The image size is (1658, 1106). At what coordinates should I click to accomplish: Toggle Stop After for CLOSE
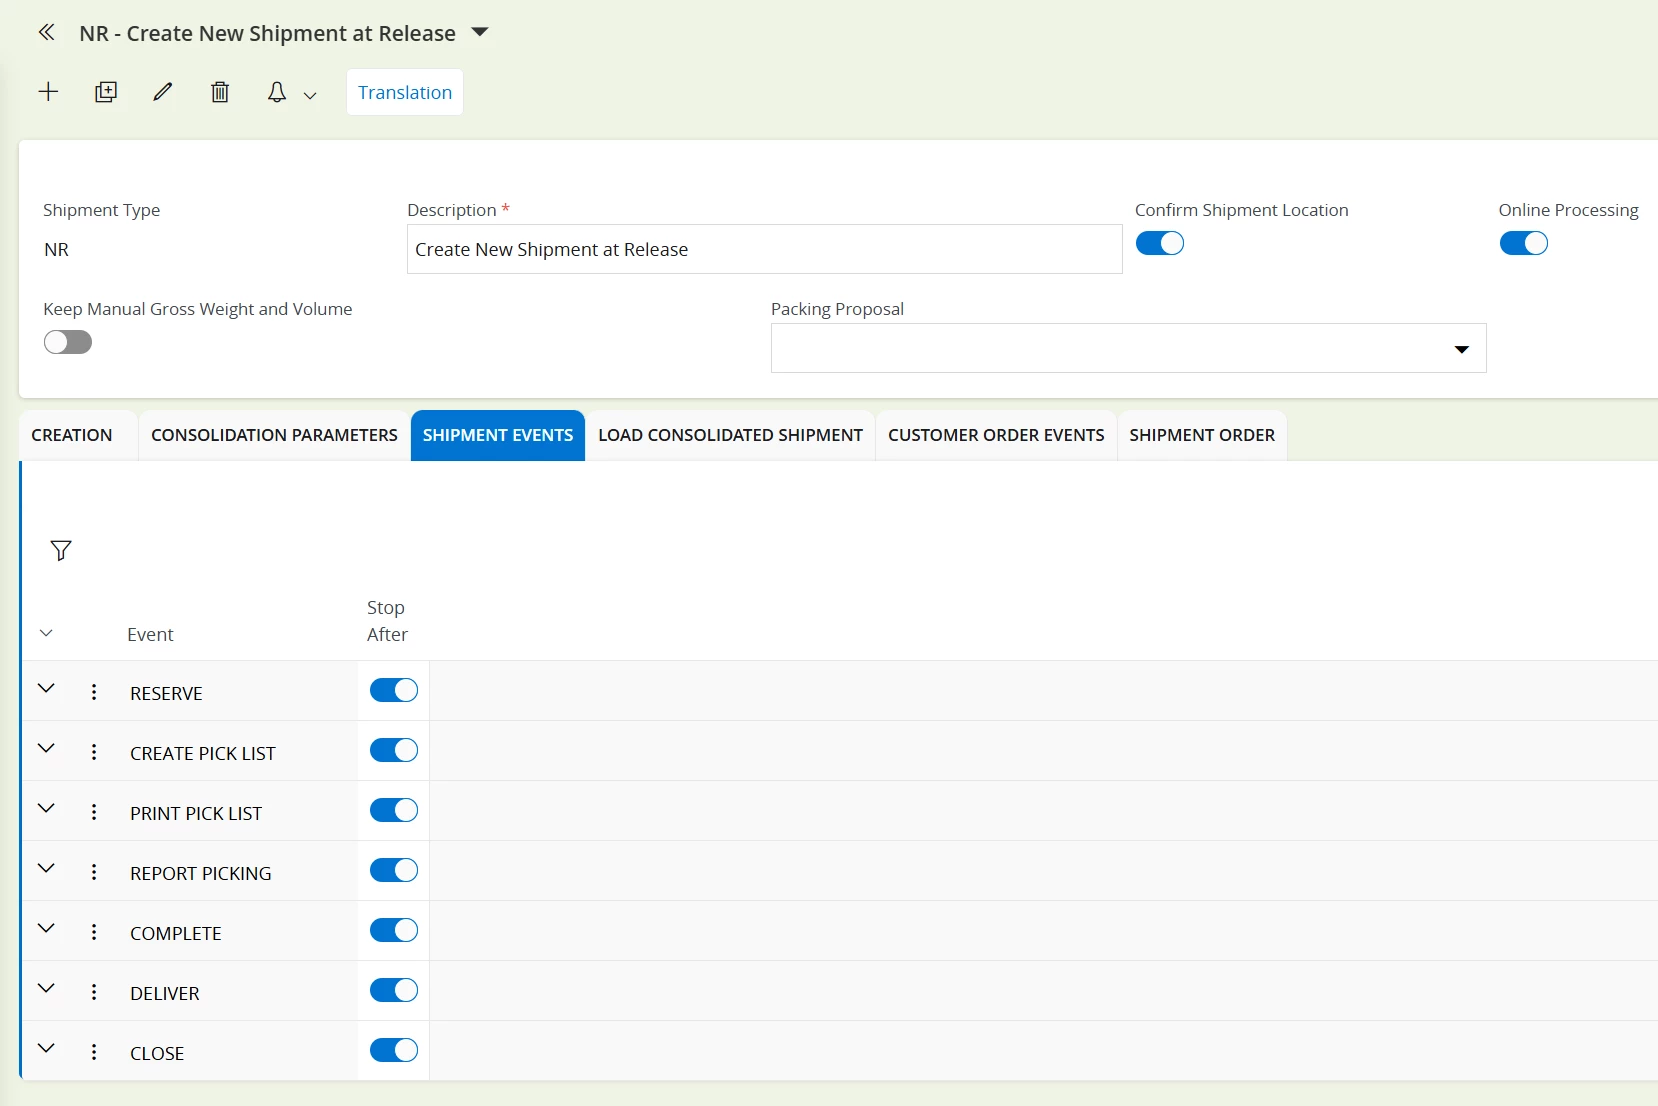394,1050
